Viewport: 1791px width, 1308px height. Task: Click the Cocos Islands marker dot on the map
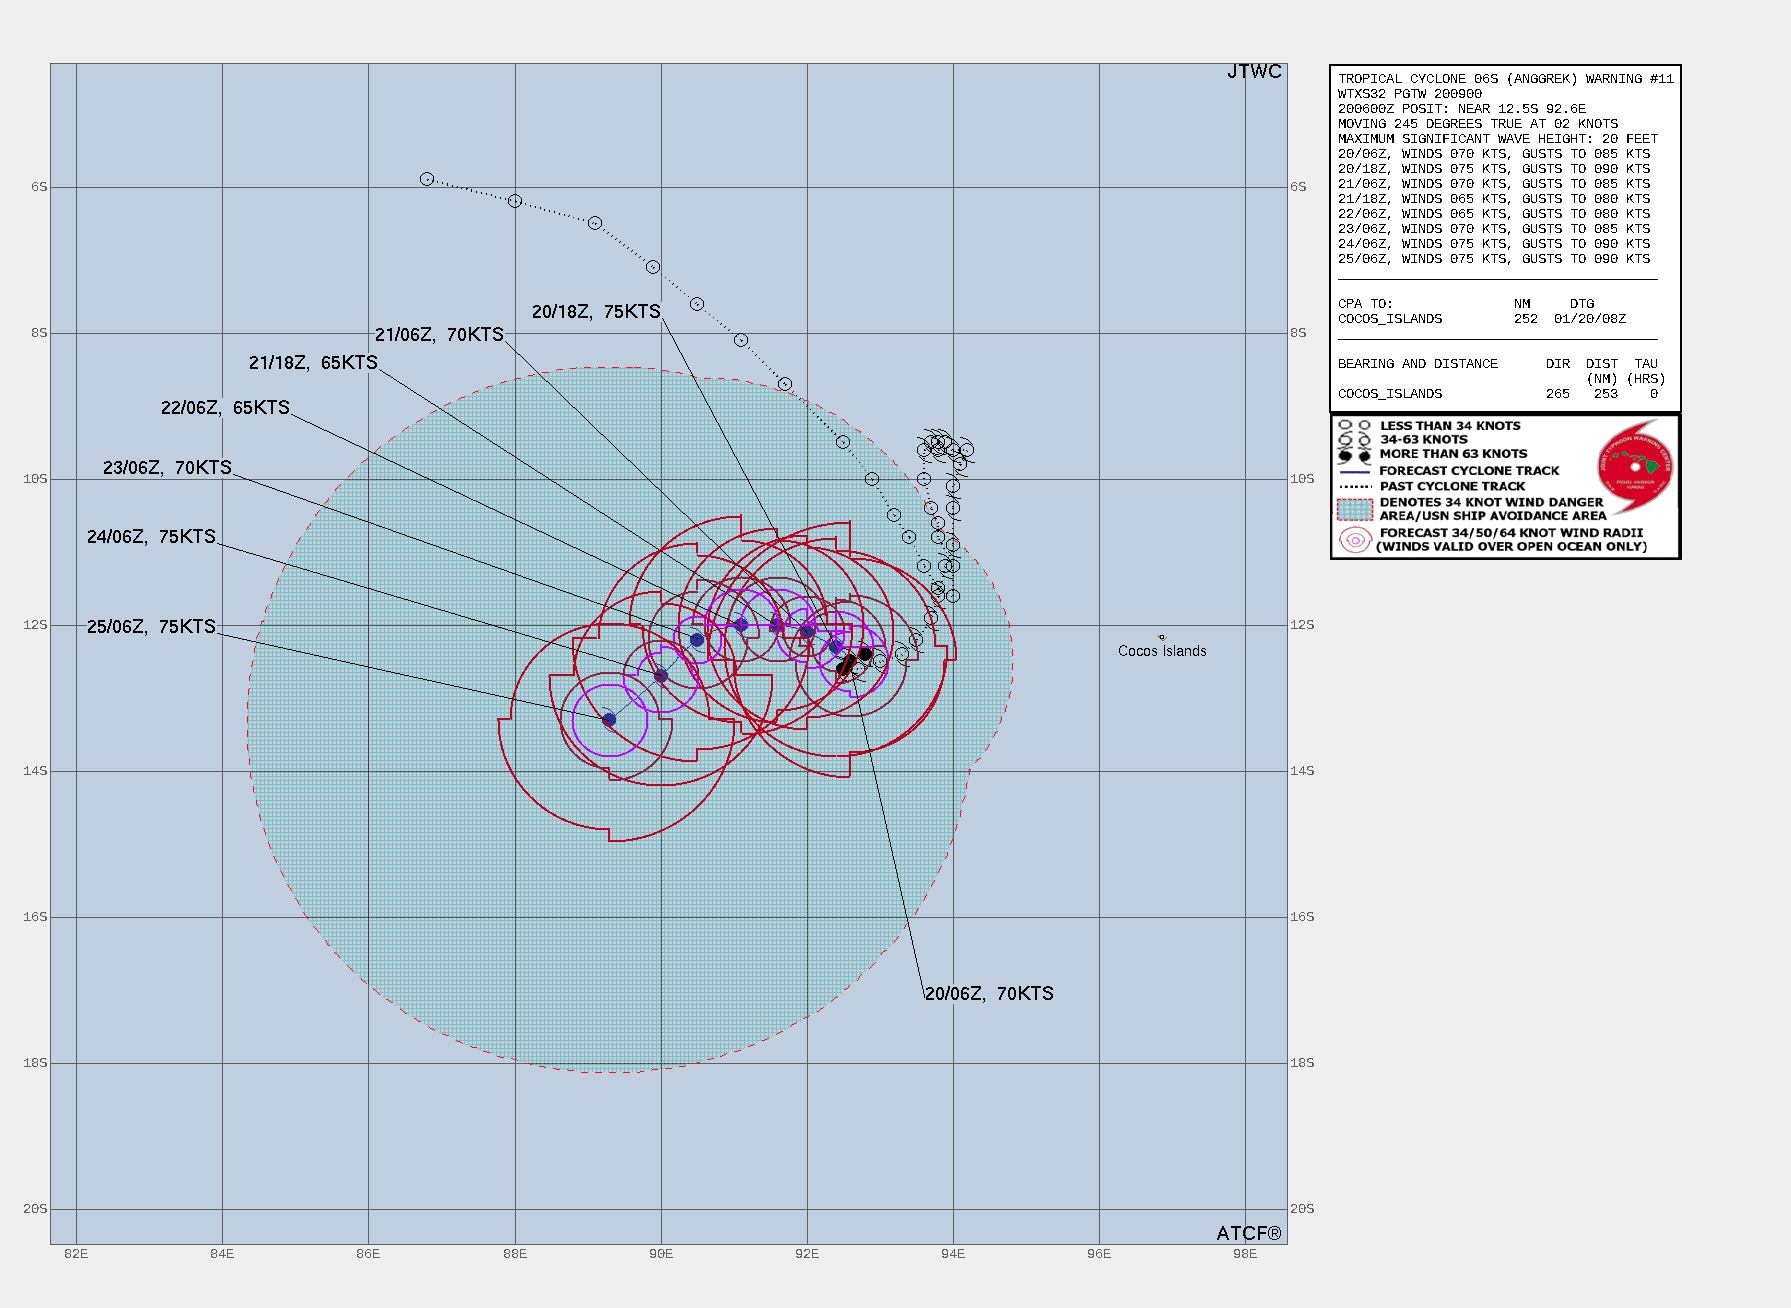[x=1161, y=637]
